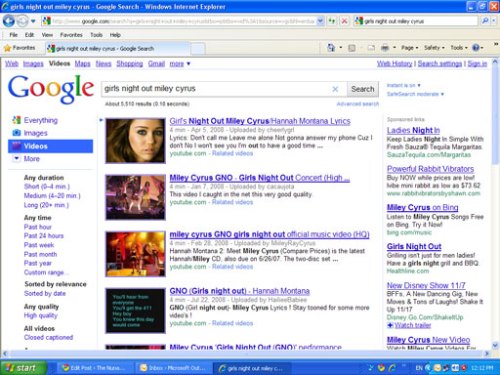Click the Print icon in command bar
The width and height of the screenshot is (500, 375).
tap(385, 48)
